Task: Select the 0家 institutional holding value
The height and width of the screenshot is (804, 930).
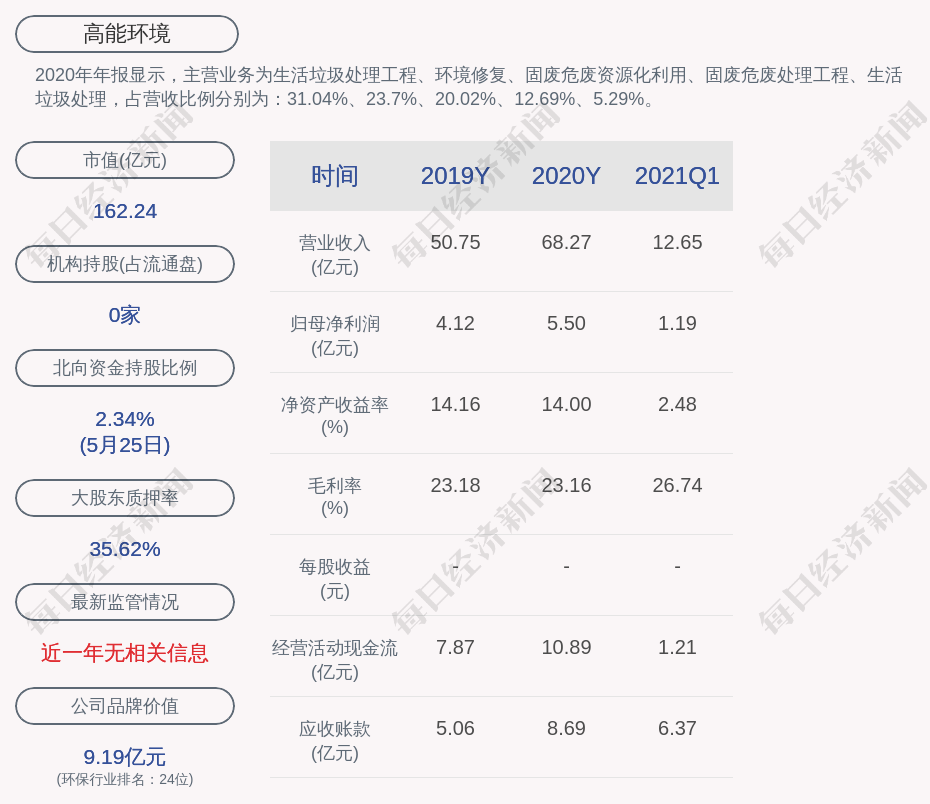Action: click(x=125, y=315)
